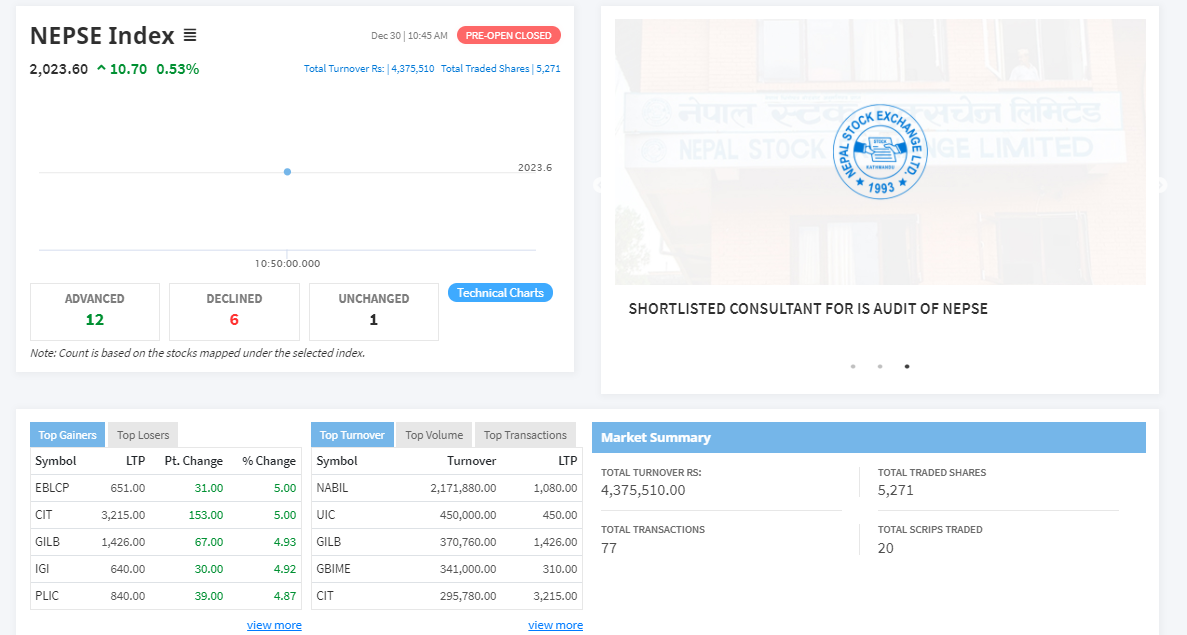Screen dimensions: 1187x635
Task: Select the second carousel dot indicator
Action: point(880,366)
